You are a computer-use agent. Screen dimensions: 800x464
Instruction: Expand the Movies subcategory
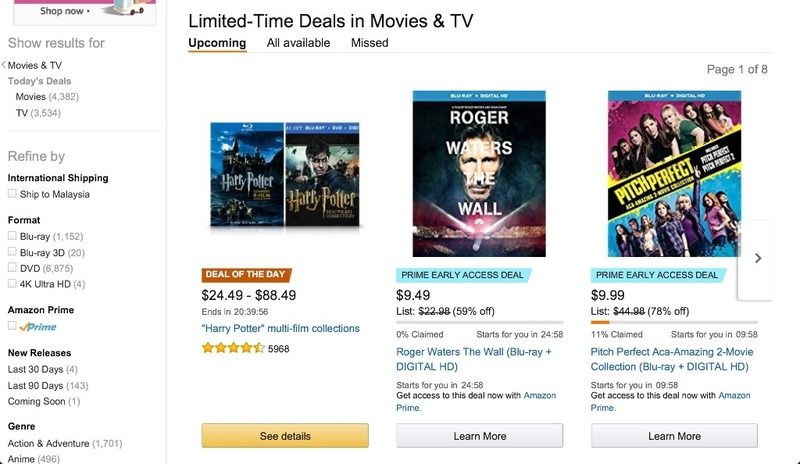pos(30,97)
